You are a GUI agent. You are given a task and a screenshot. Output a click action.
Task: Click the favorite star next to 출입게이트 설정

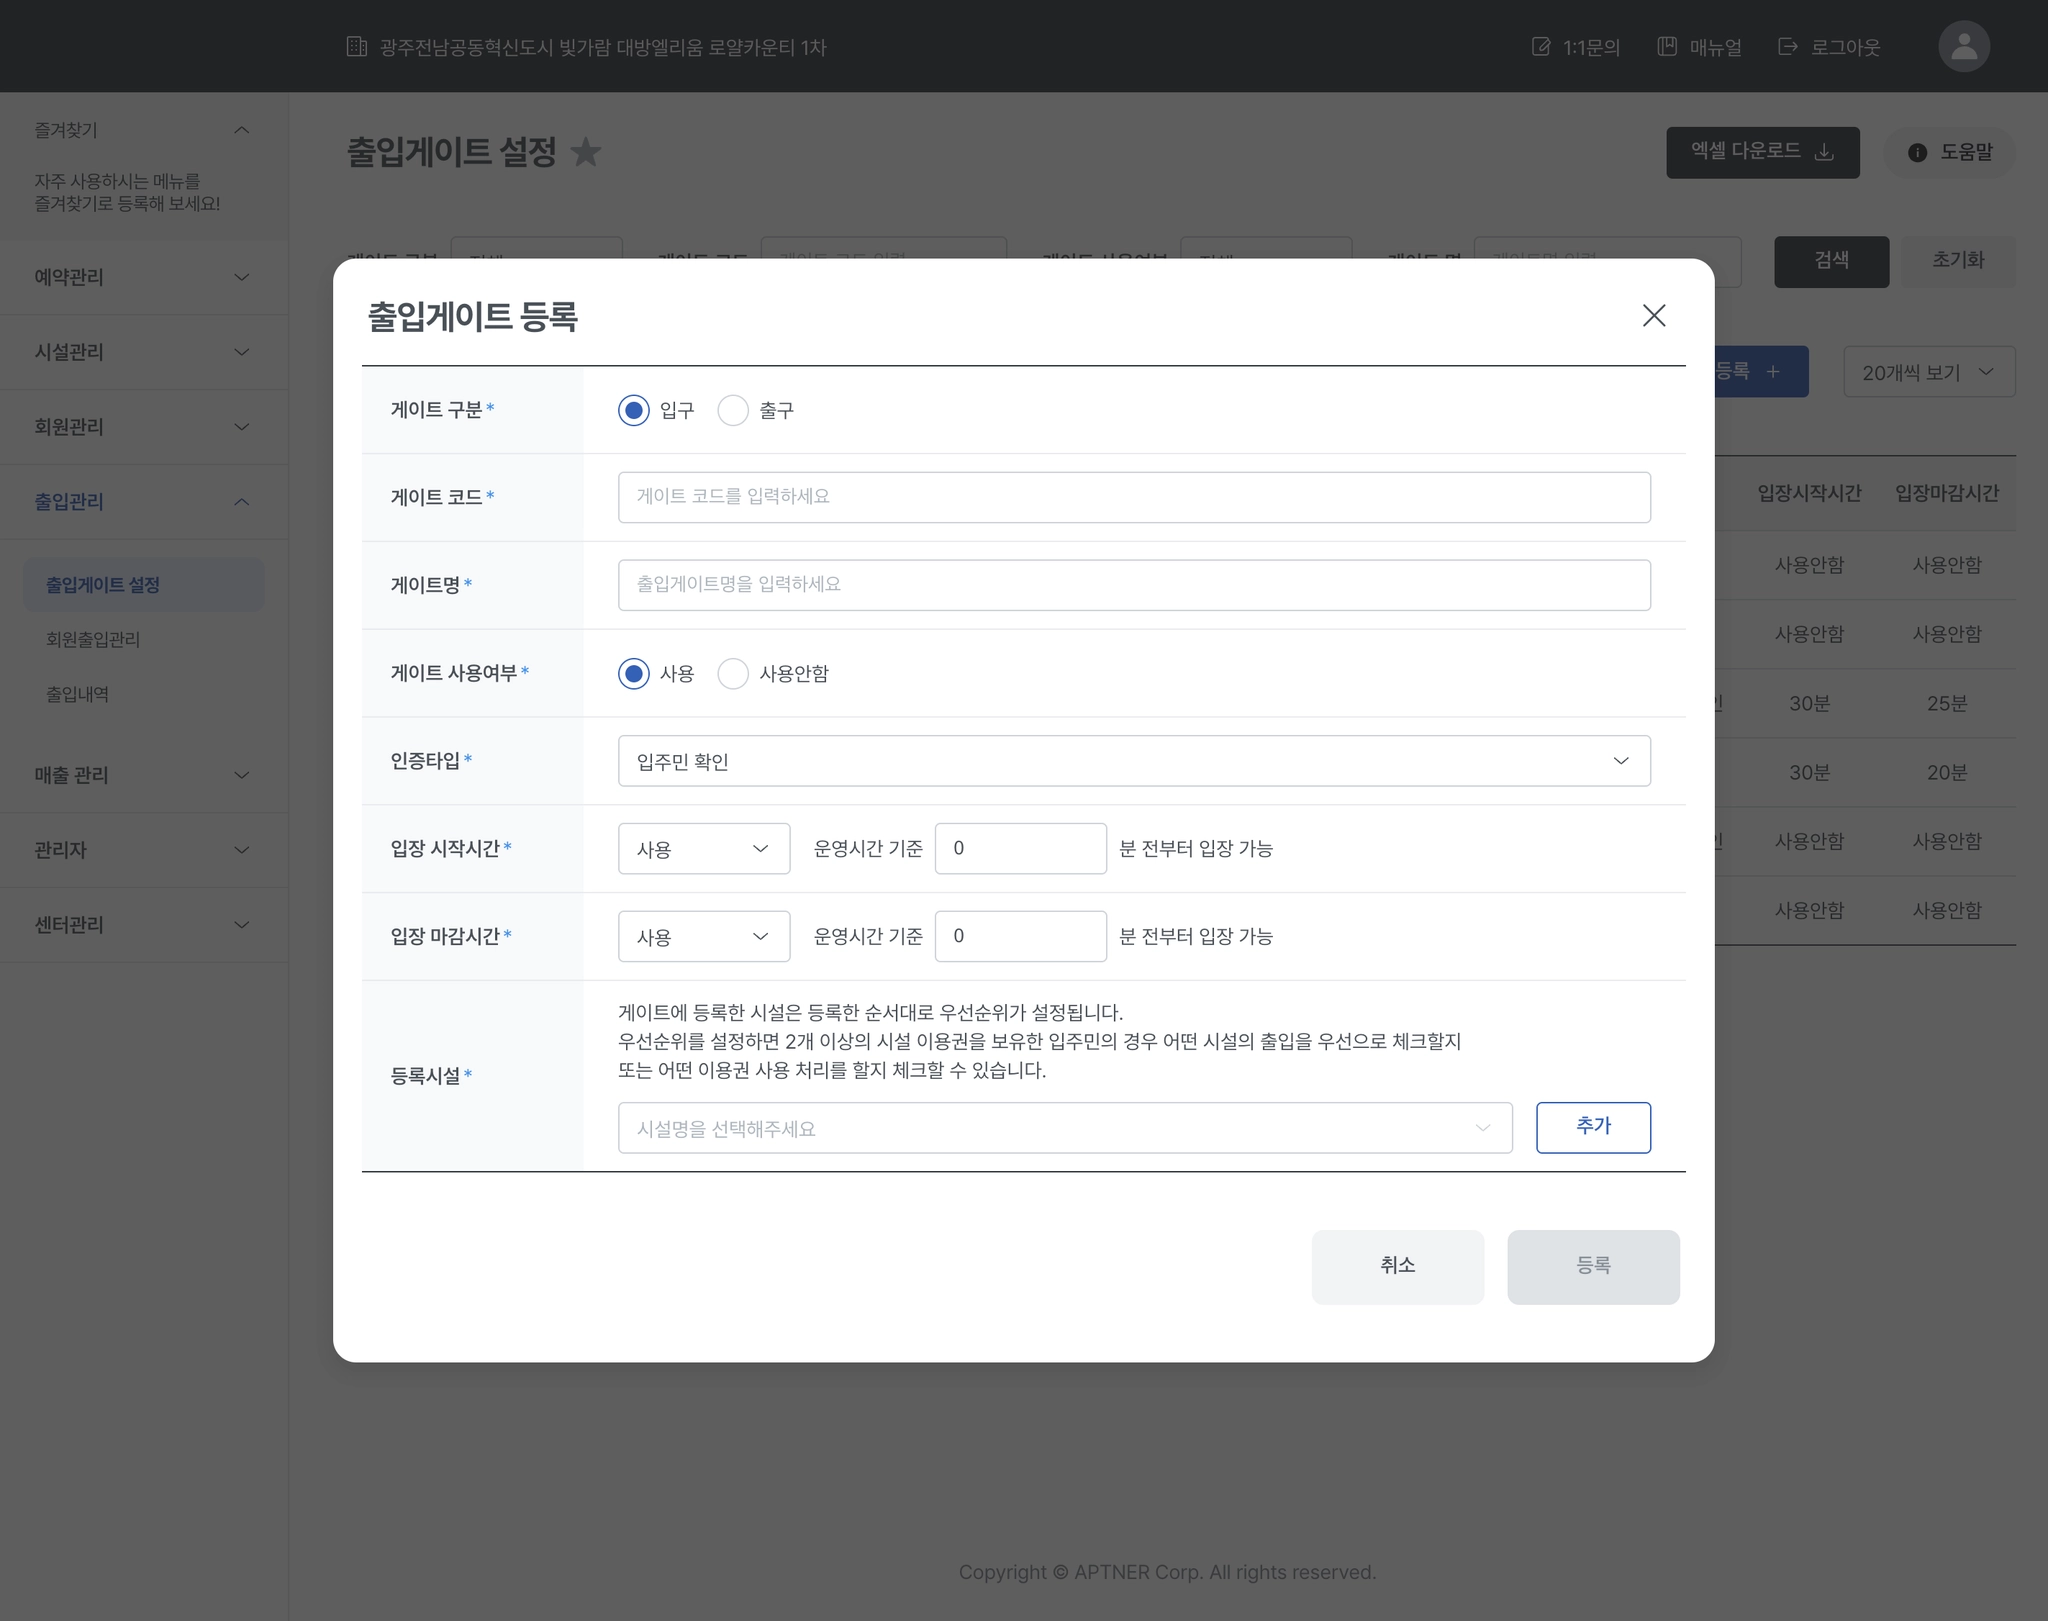(586, 152)
